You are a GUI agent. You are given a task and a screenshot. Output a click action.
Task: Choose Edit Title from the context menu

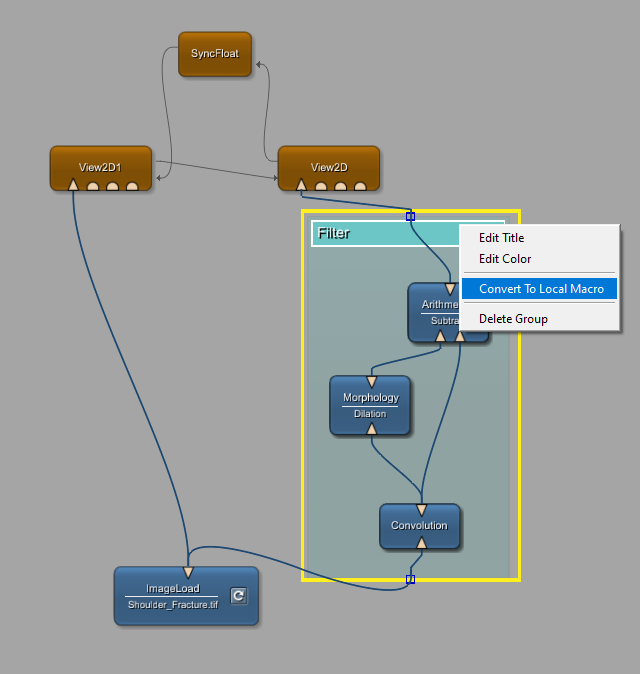coord(501,238)
